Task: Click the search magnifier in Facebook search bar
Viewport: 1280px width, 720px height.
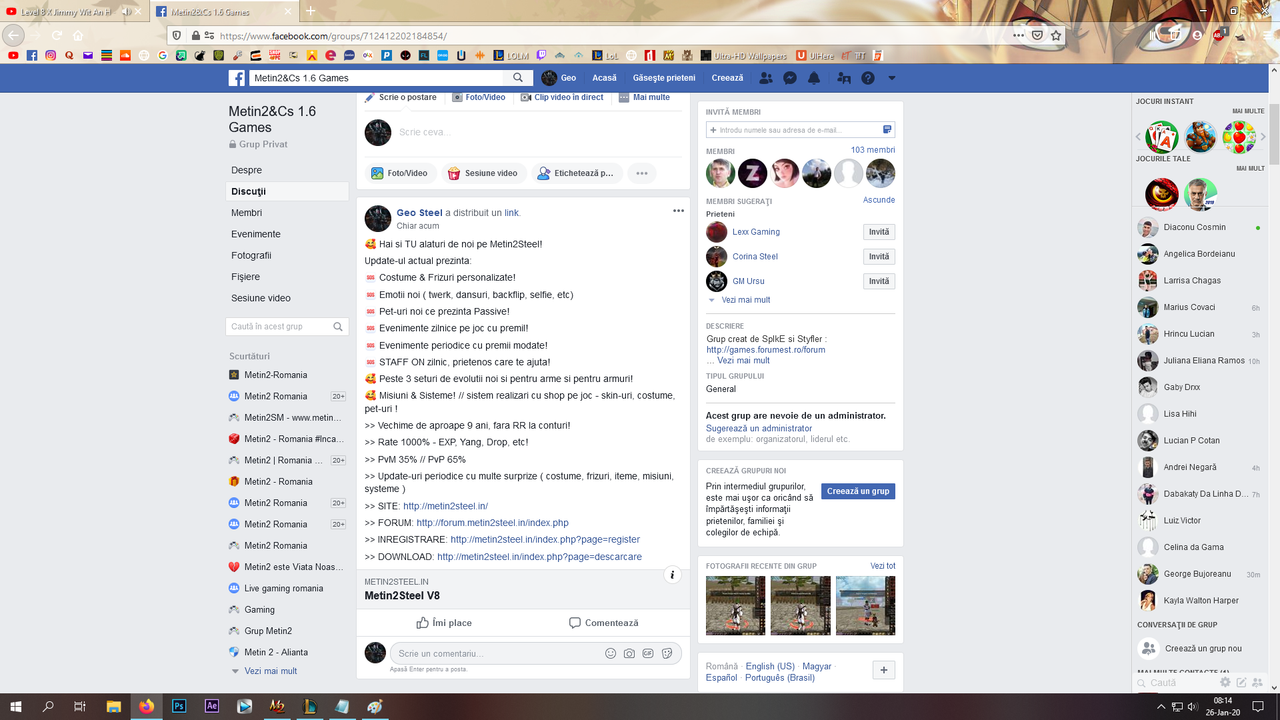Action: click(518, 78)
